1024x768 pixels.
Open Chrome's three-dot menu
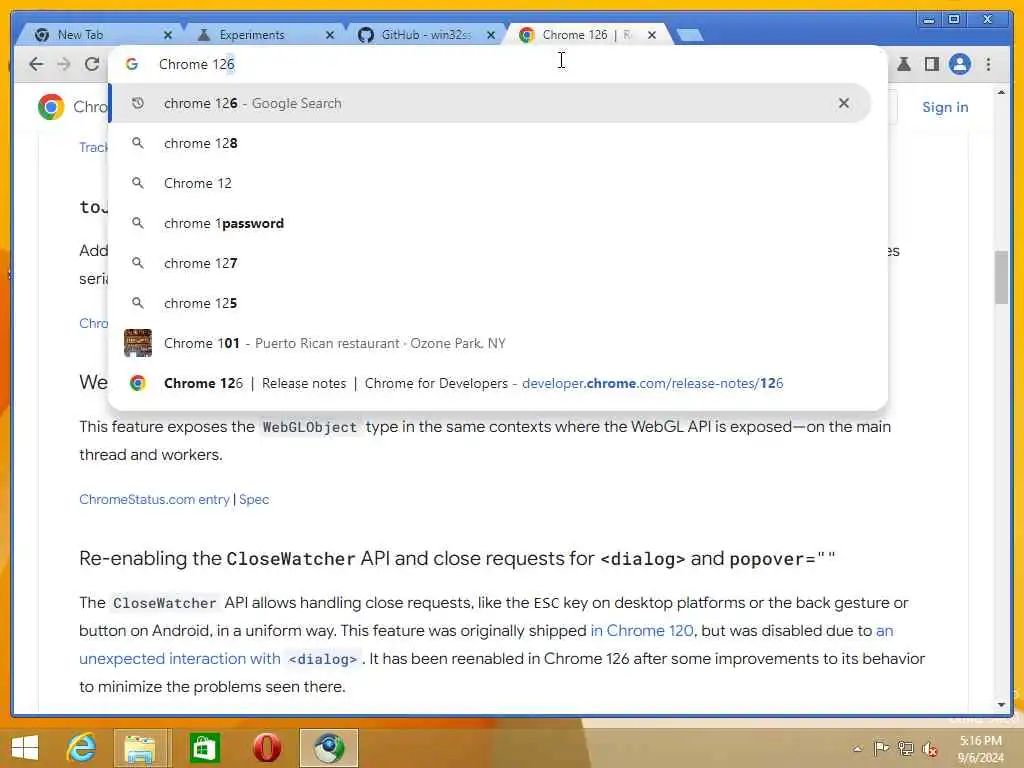click(x=988, y=64)
